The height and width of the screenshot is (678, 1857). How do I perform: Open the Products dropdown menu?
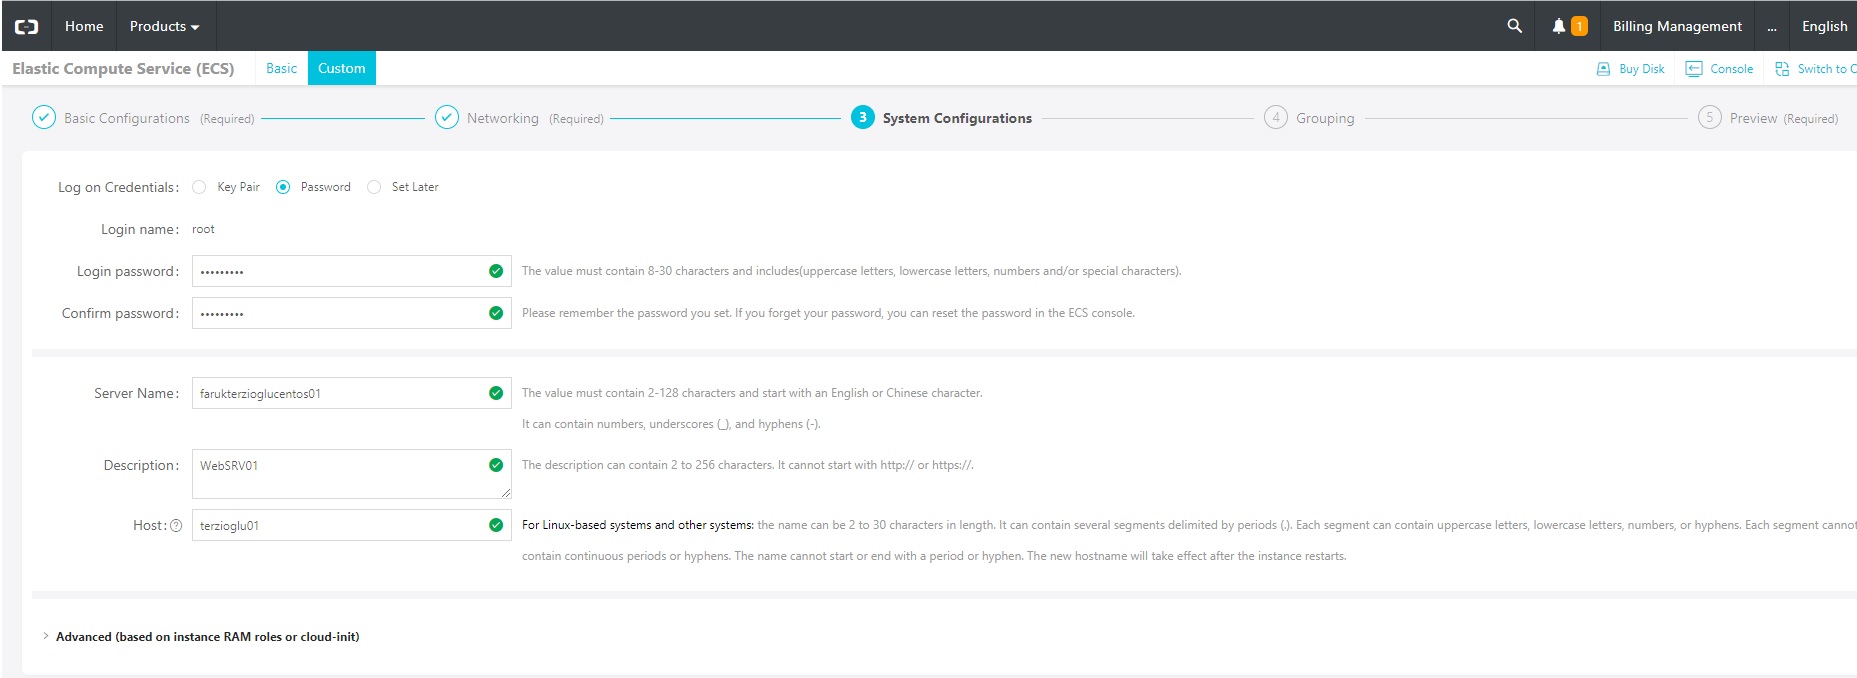(x=165, y=26)
